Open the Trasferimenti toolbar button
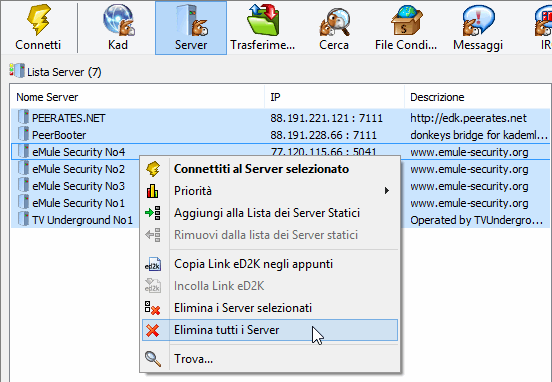 (263, 27)
